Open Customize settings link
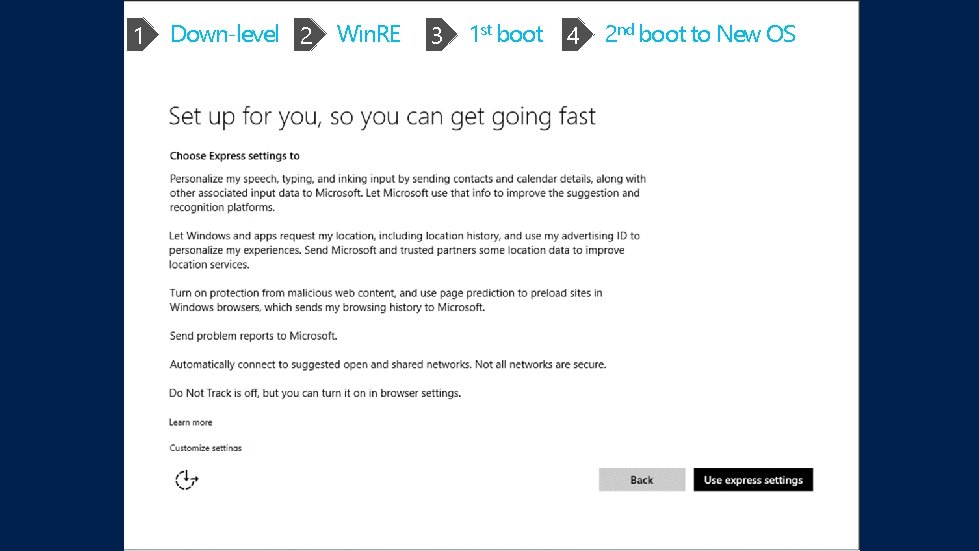 pos(205,448)
